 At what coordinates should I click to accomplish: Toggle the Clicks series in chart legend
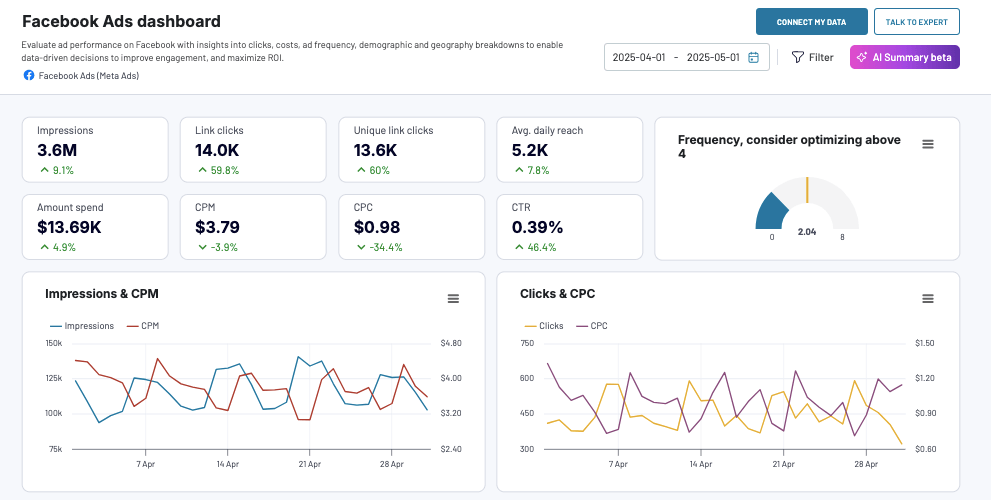(x=544, y=326)
